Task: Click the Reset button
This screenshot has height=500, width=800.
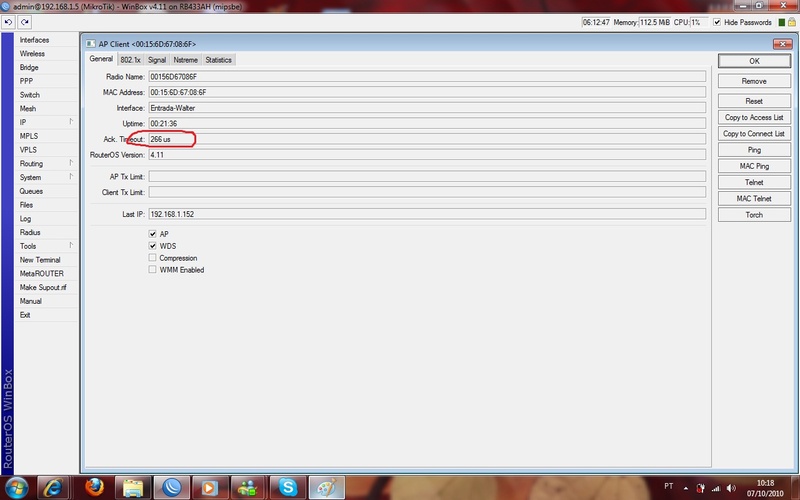Action: [754, 101]
